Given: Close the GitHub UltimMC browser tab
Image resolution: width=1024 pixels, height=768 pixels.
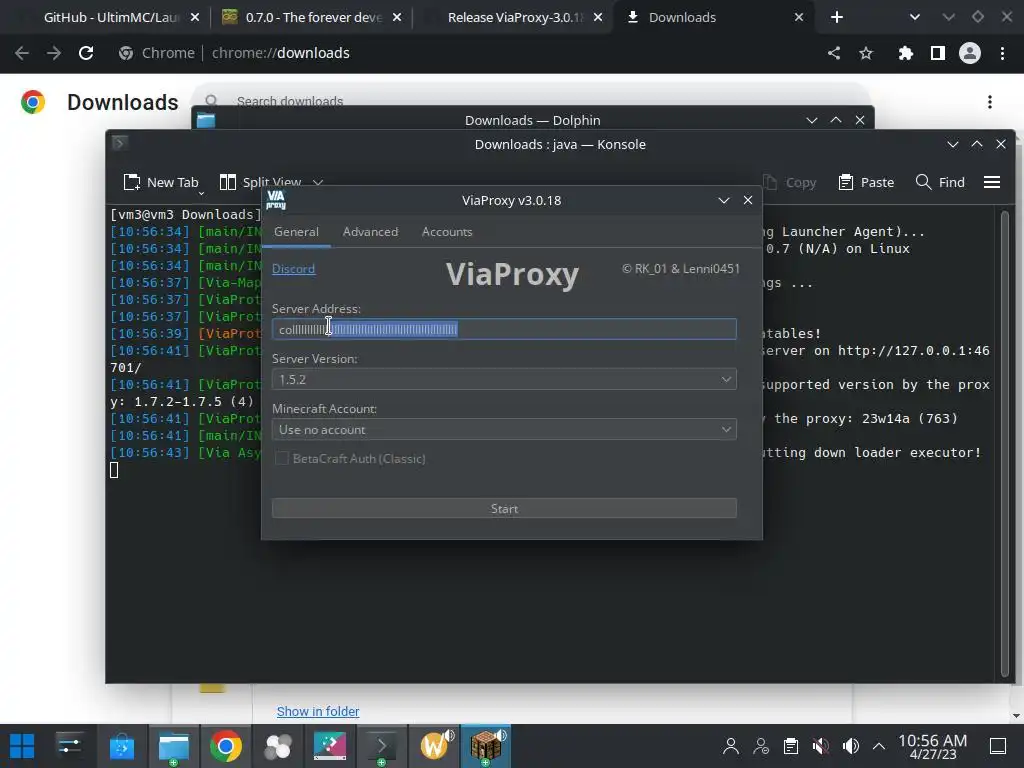Looking at the screenshot, I should 195,18.
